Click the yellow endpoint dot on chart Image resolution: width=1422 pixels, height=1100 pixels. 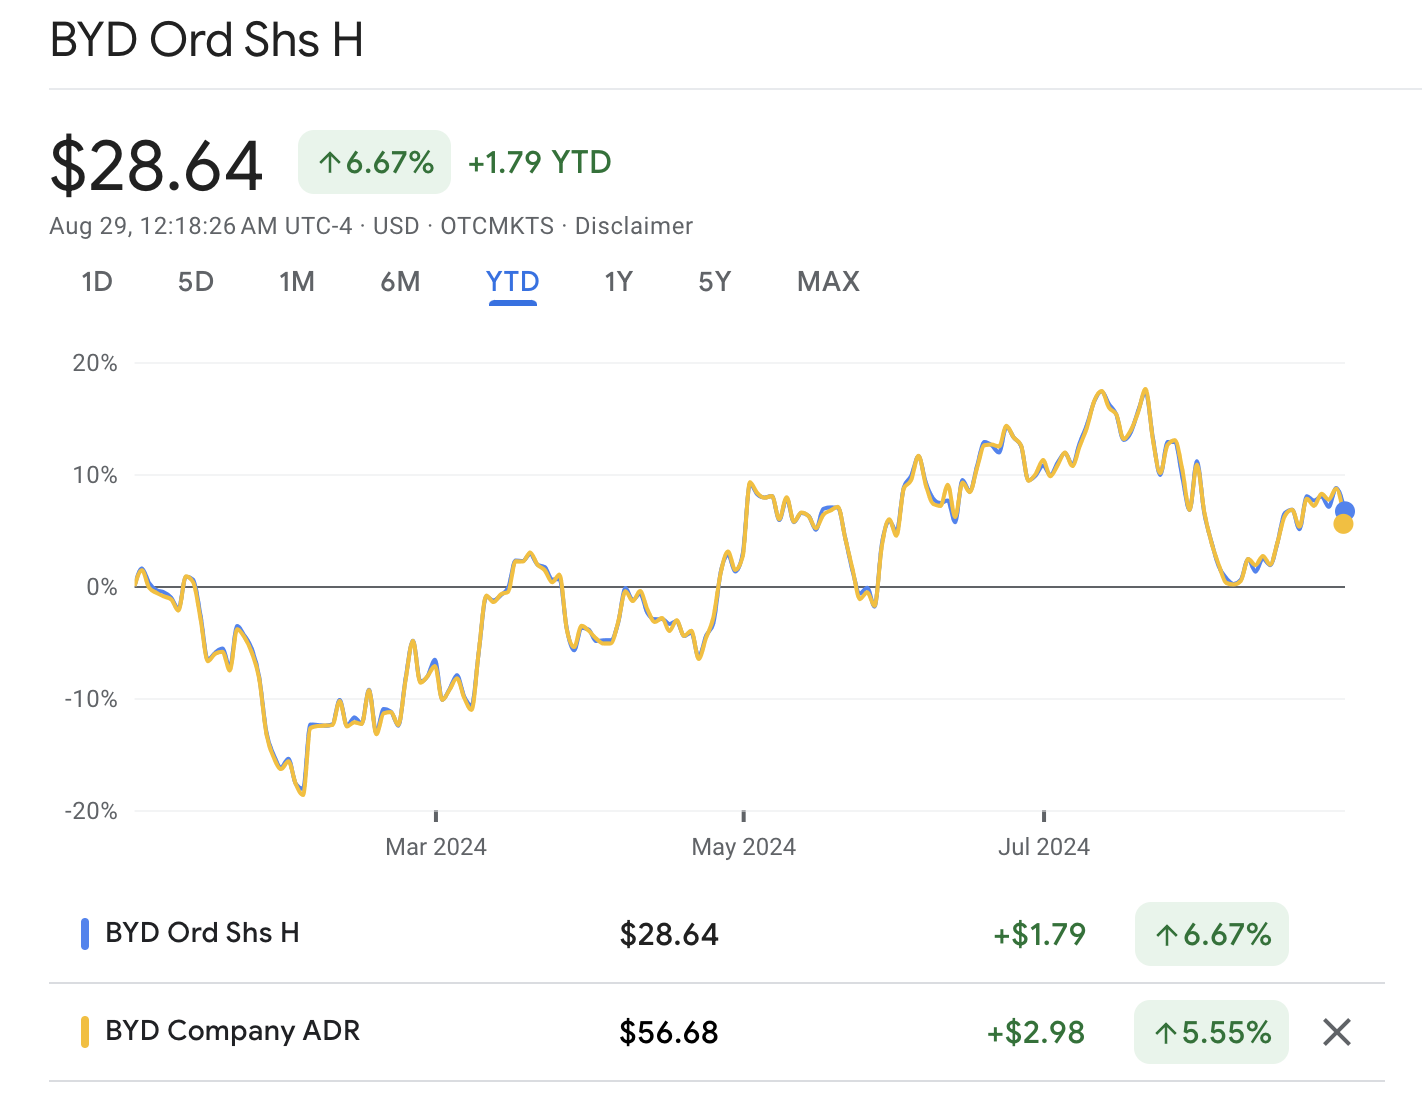click(1343, 524)
